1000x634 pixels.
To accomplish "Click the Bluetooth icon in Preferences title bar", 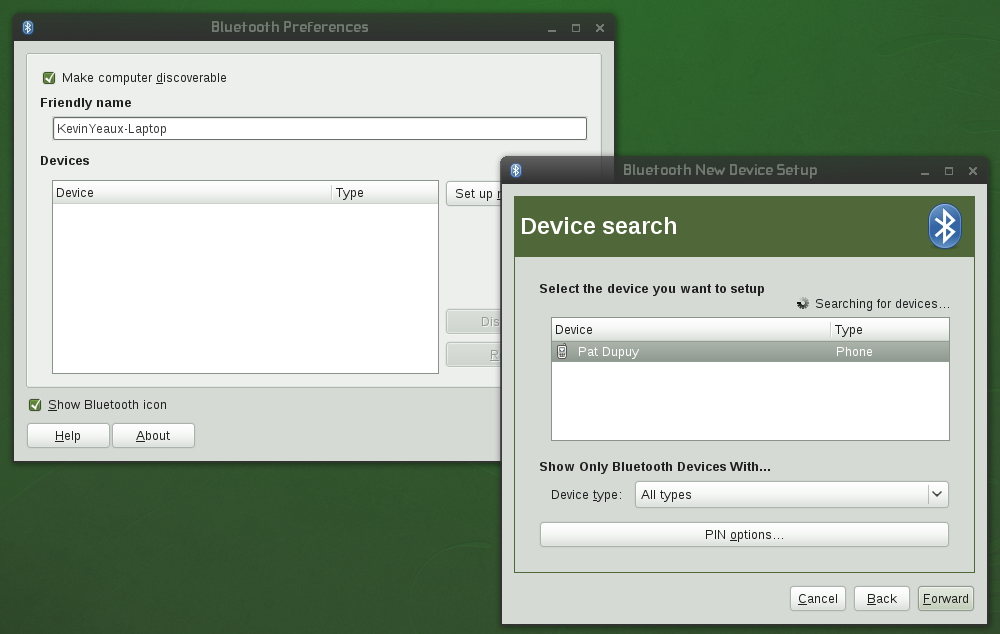I will 28,27.
